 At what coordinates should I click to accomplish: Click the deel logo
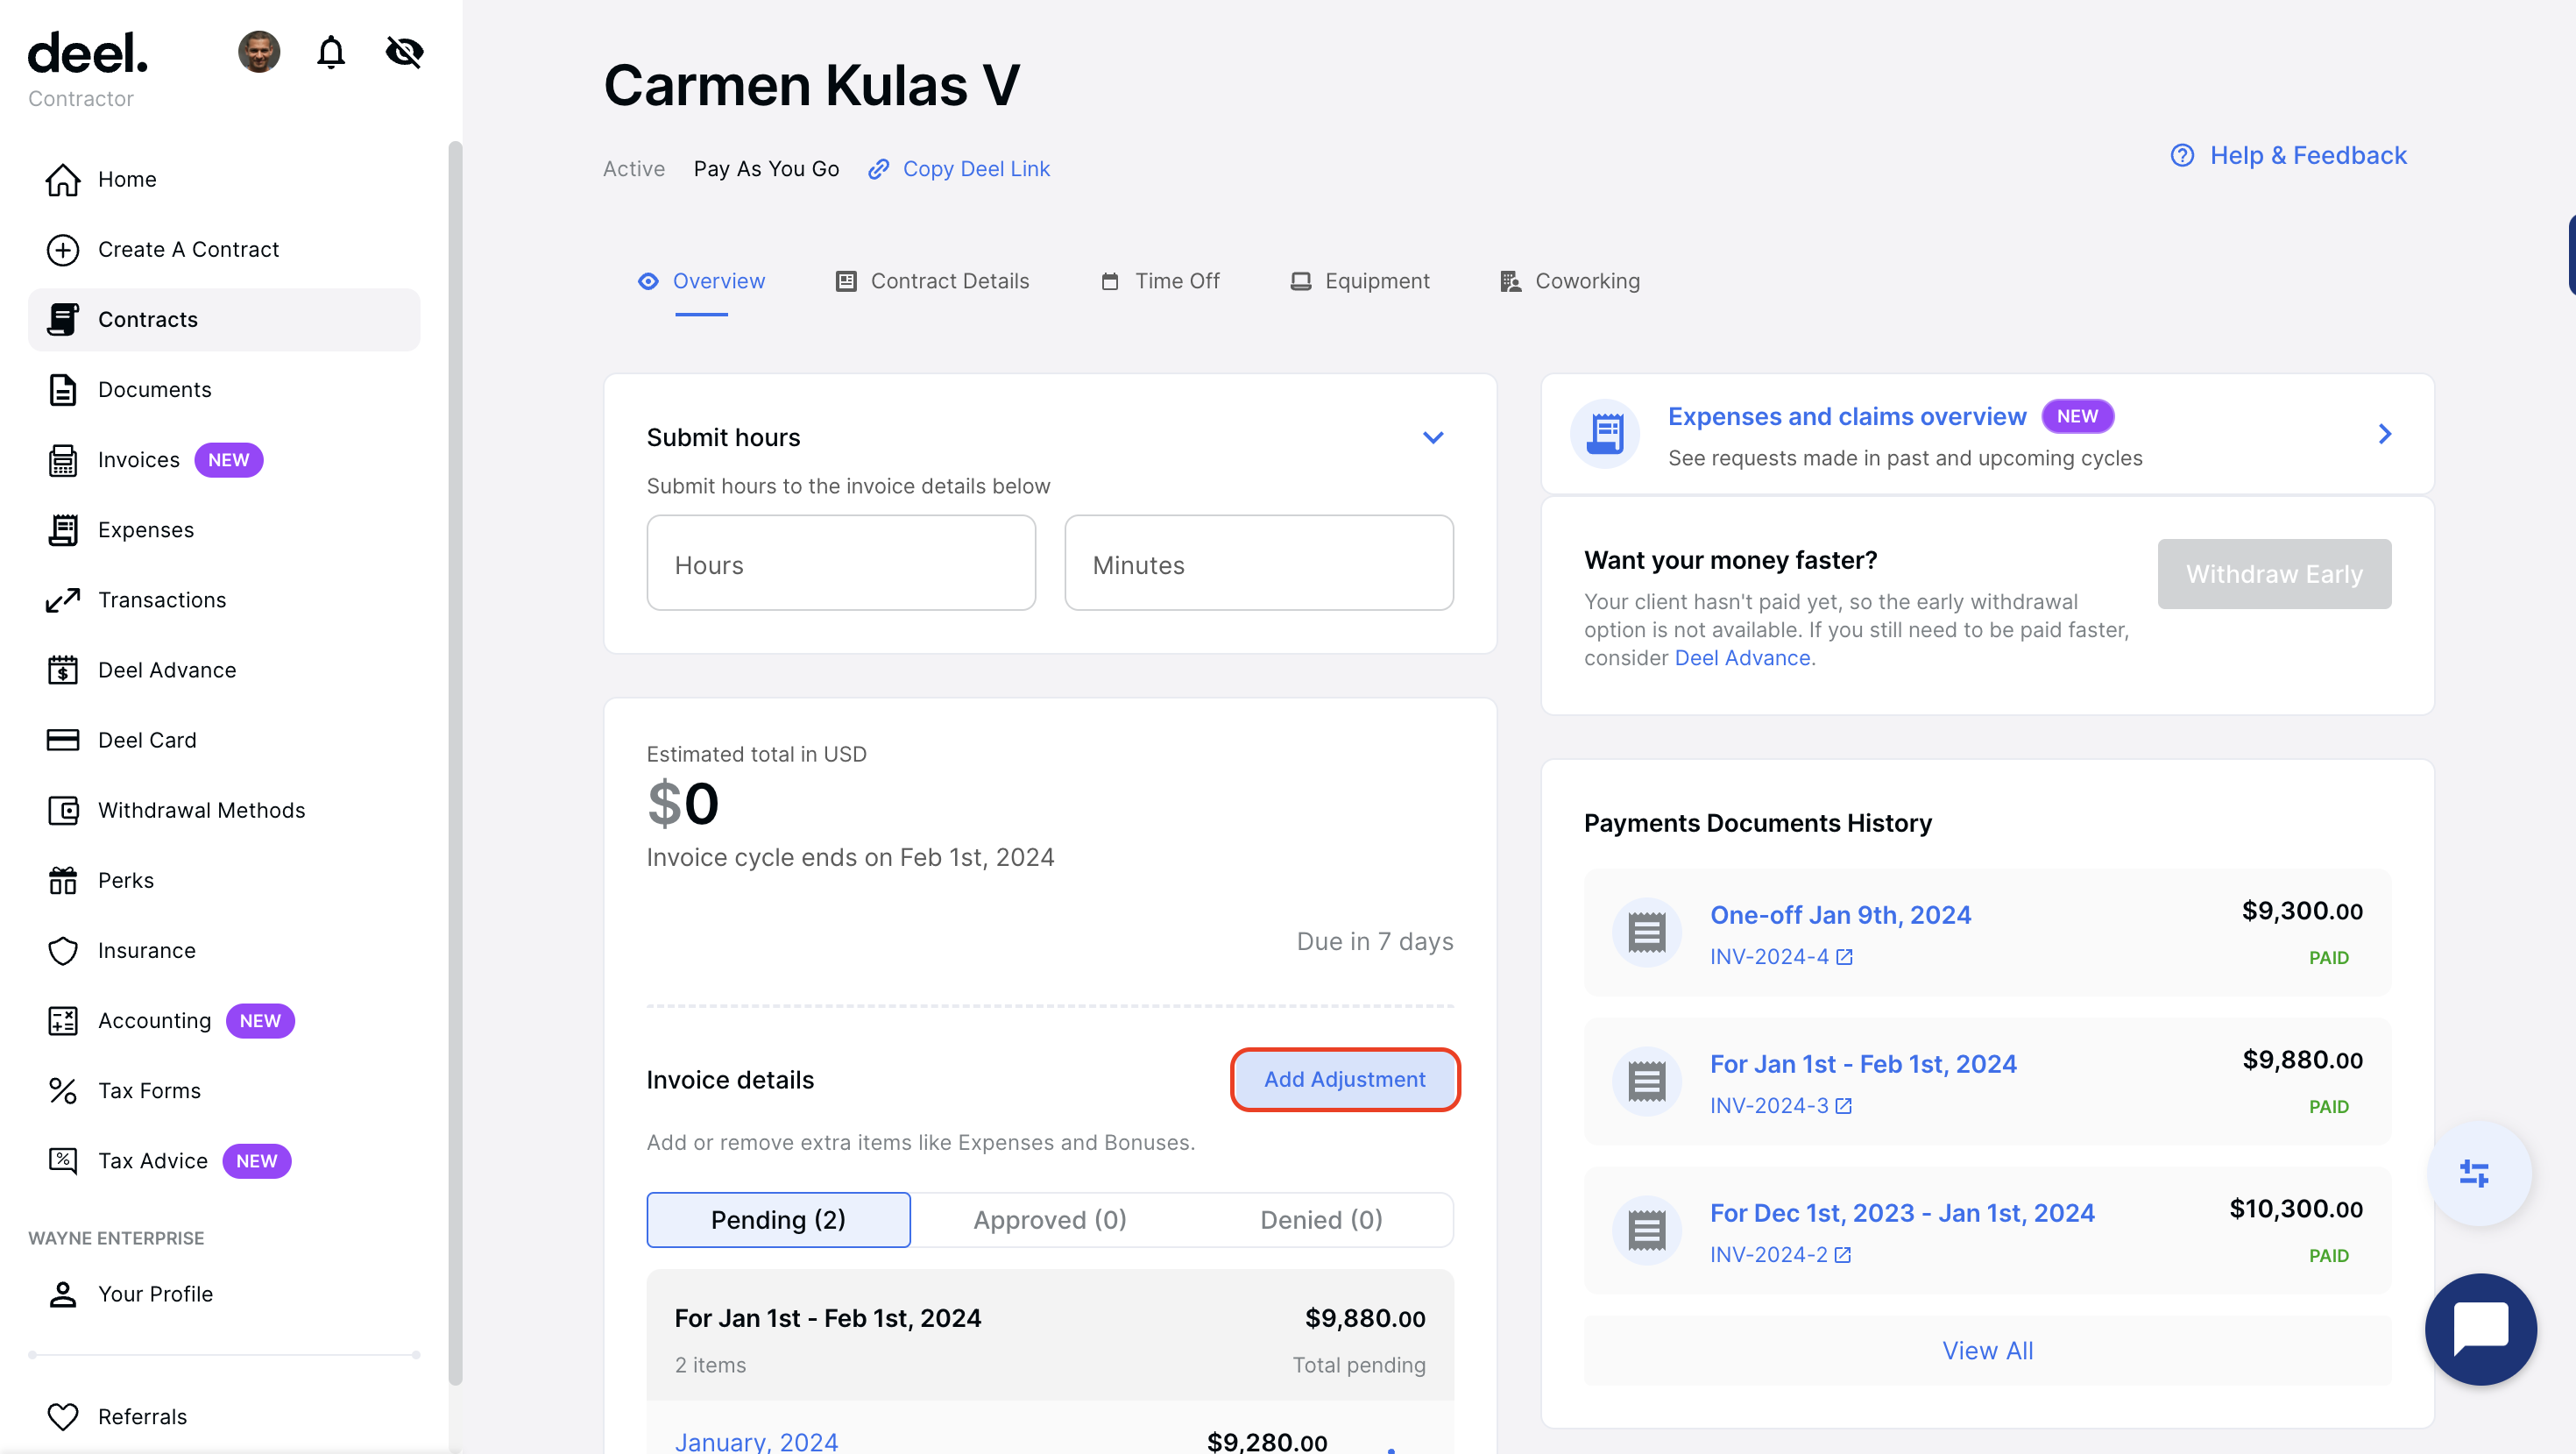[87, 54]
